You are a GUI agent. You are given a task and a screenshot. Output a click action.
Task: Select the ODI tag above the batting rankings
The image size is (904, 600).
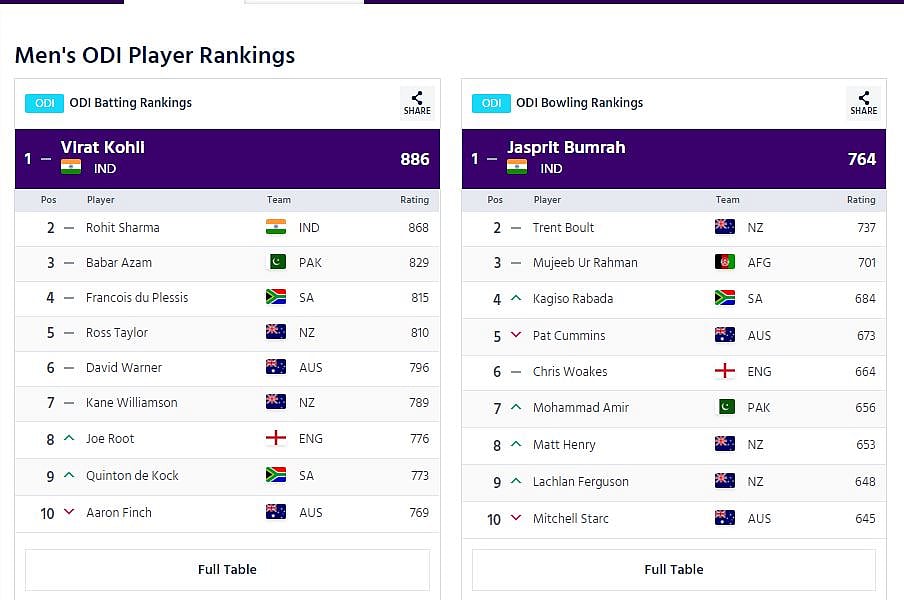tap(45, 103)
